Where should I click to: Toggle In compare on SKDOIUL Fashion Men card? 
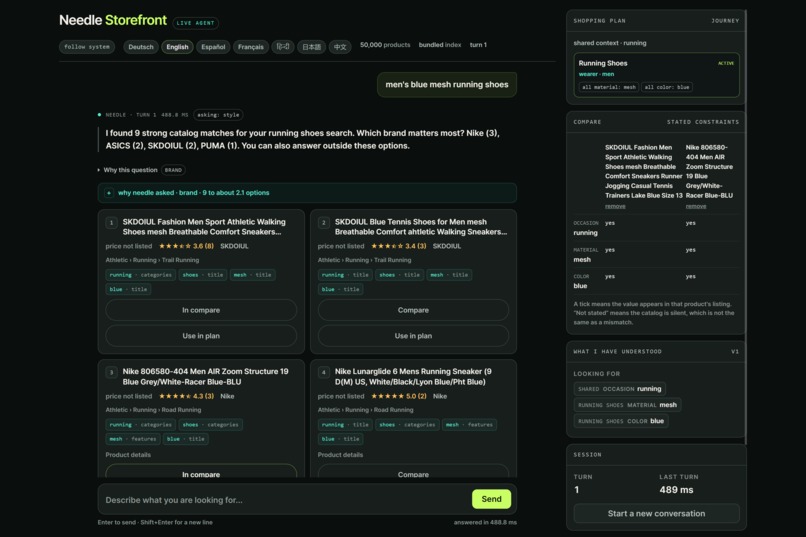[x=201, y=310]
